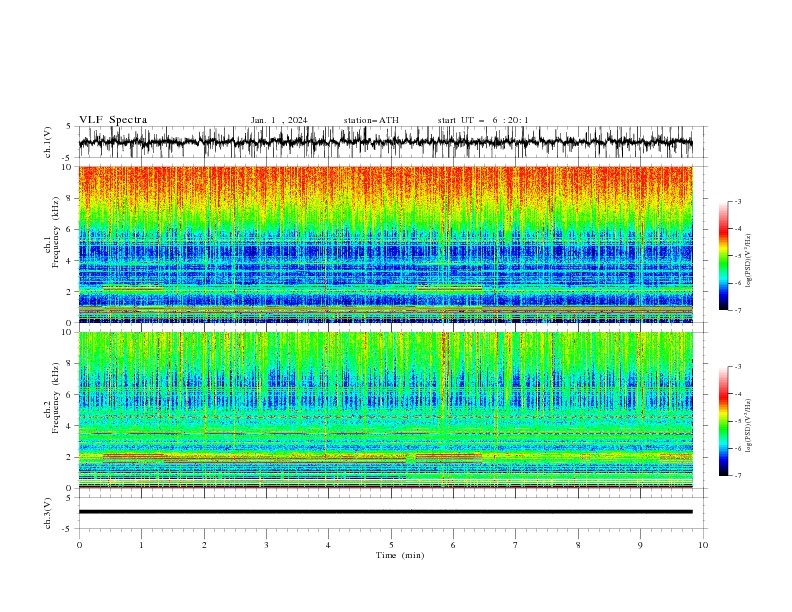
Task: Click the "ch.1(V)" axis label
Action: point(48,142)
